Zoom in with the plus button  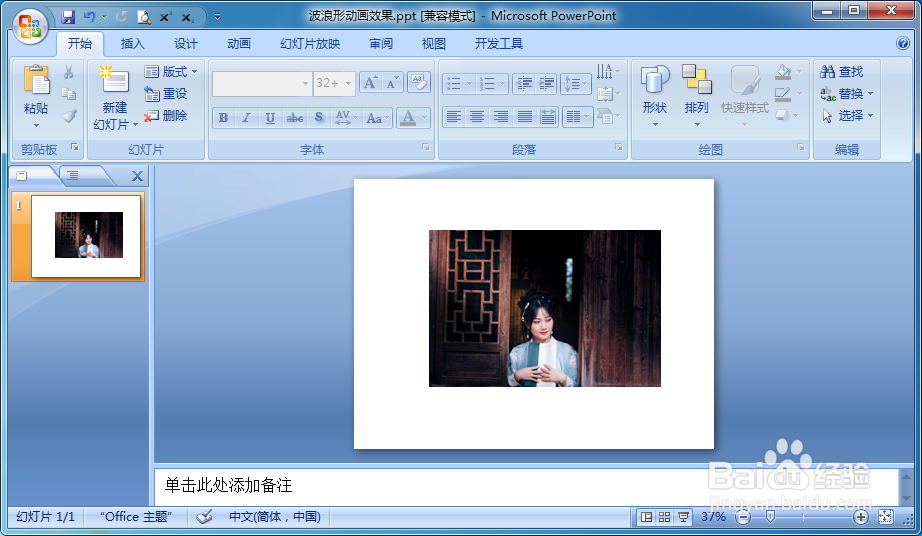point(860,517)
